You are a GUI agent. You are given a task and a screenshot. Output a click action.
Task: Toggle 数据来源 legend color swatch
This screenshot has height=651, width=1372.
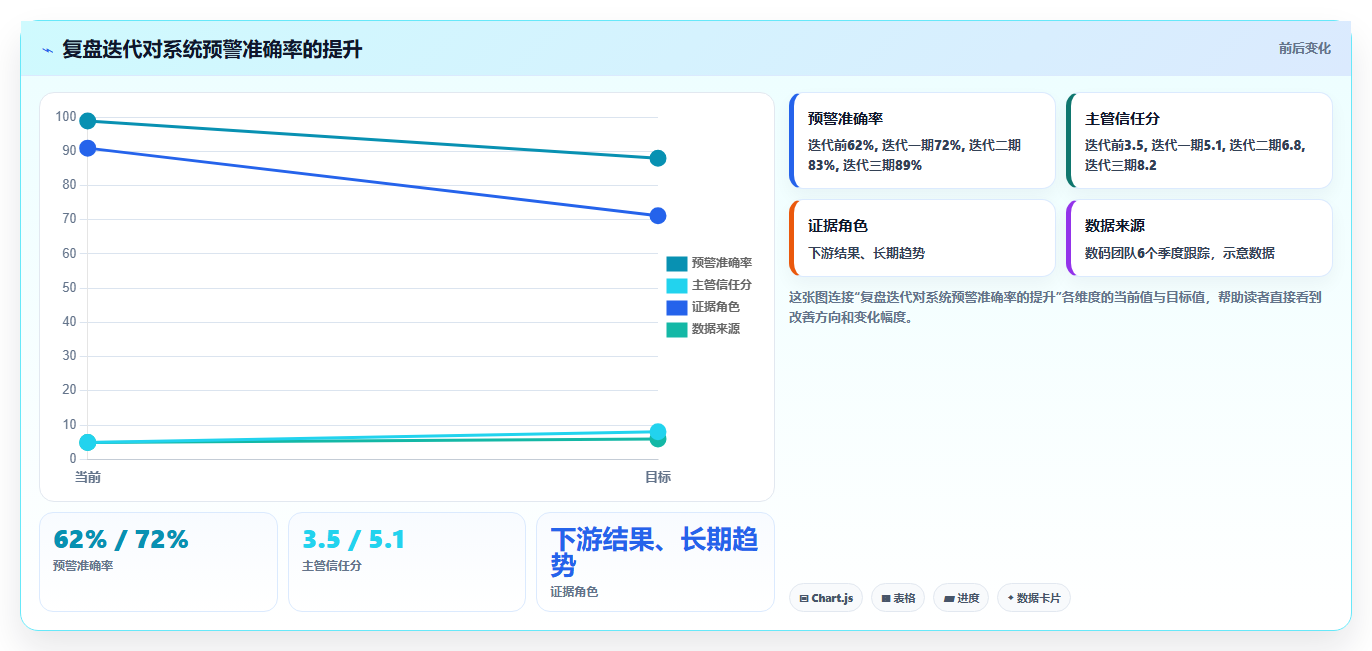click(677, 329)
